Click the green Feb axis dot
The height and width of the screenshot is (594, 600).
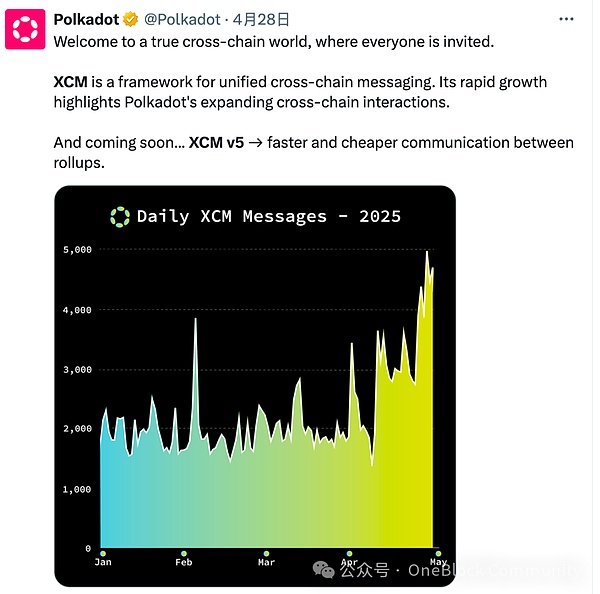(184, 553)
